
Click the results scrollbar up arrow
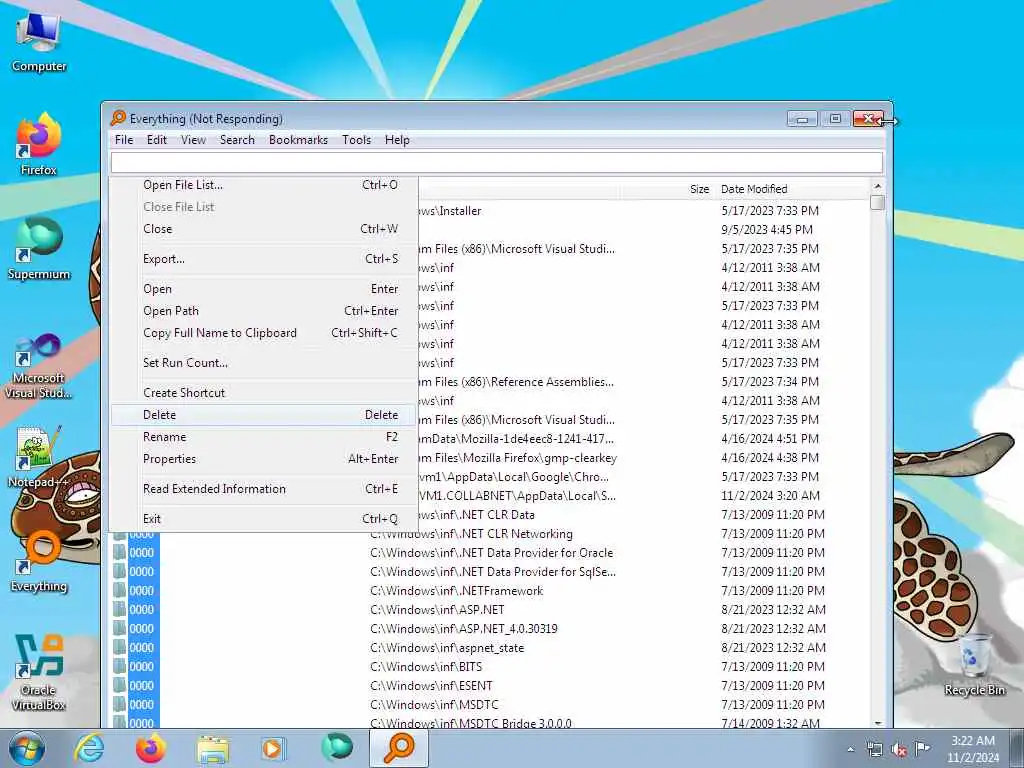coord(877,187)
